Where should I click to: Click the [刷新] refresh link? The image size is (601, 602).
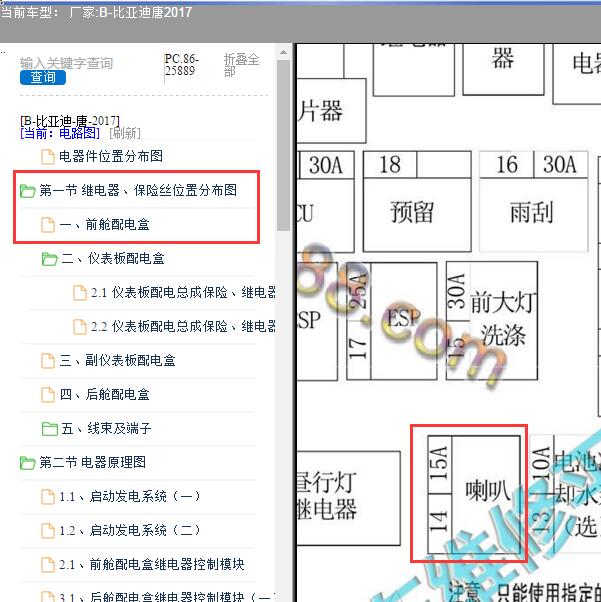point(125,133)
